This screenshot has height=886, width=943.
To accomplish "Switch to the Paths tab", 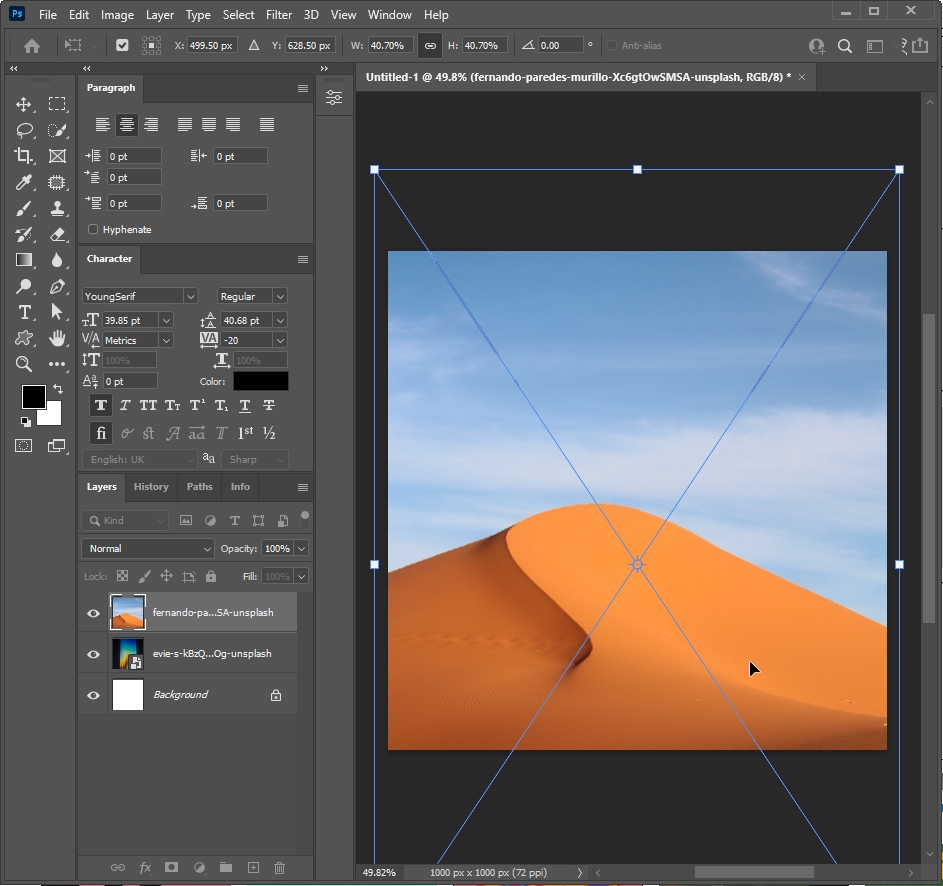I will [x=199, y=487].
